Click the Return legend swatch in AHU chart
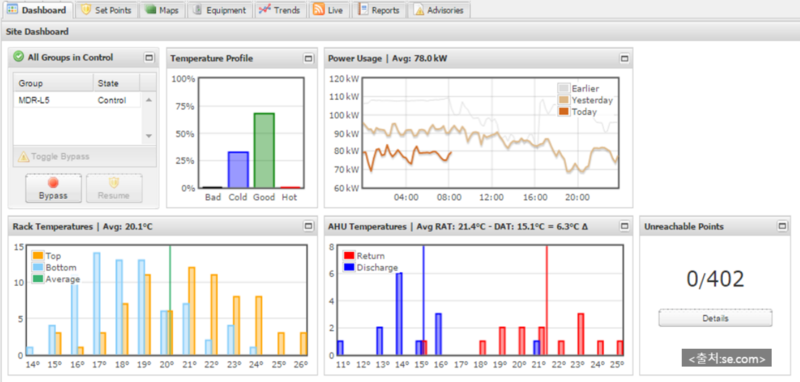This screenshot has height=382, width=800. tap(349, 256)
